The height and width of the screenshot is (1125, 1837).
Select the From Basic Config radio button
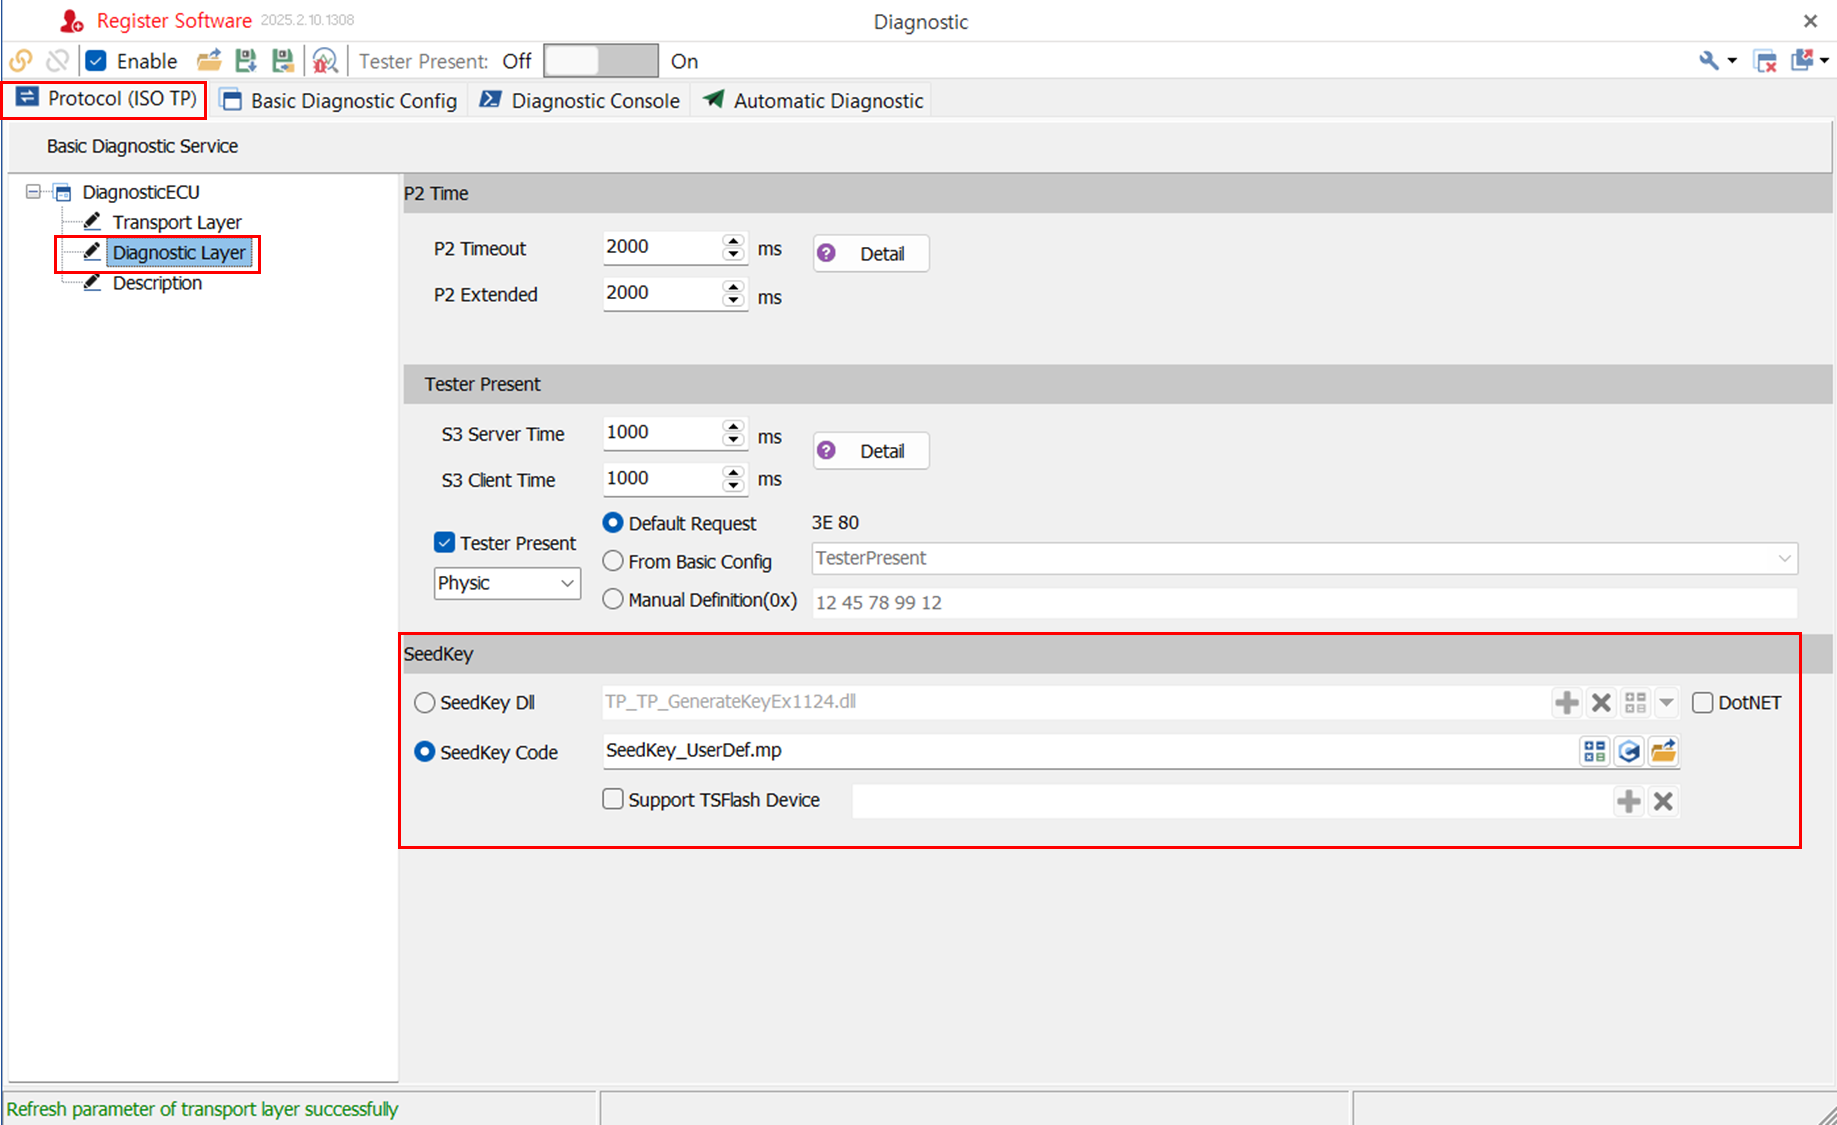613,561
